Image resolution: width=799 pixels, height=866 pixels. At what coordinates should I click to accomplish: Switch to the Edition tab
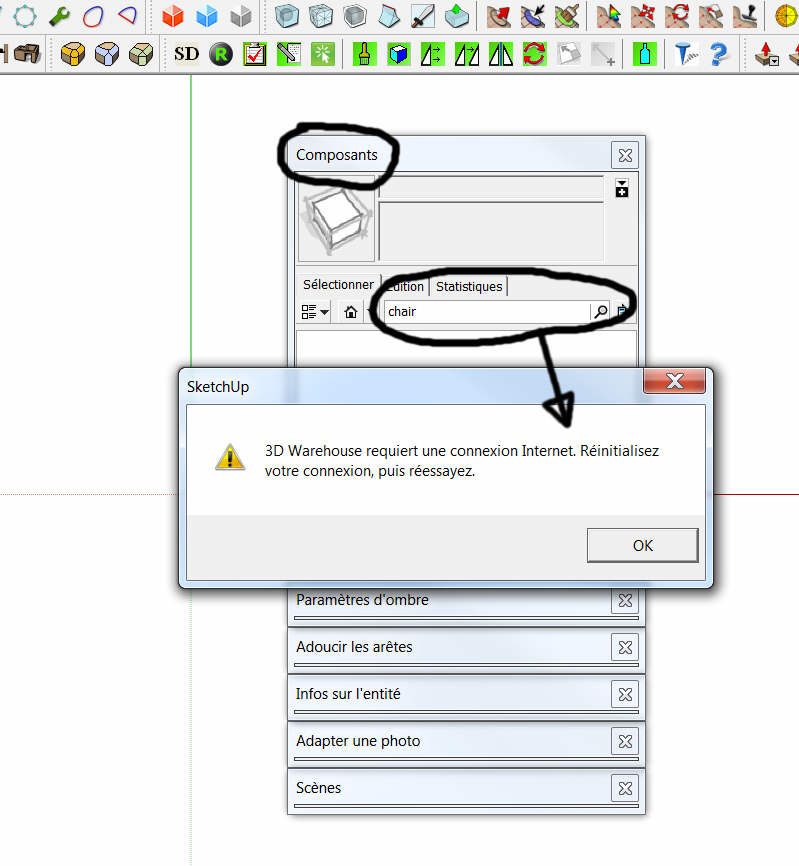405,287
